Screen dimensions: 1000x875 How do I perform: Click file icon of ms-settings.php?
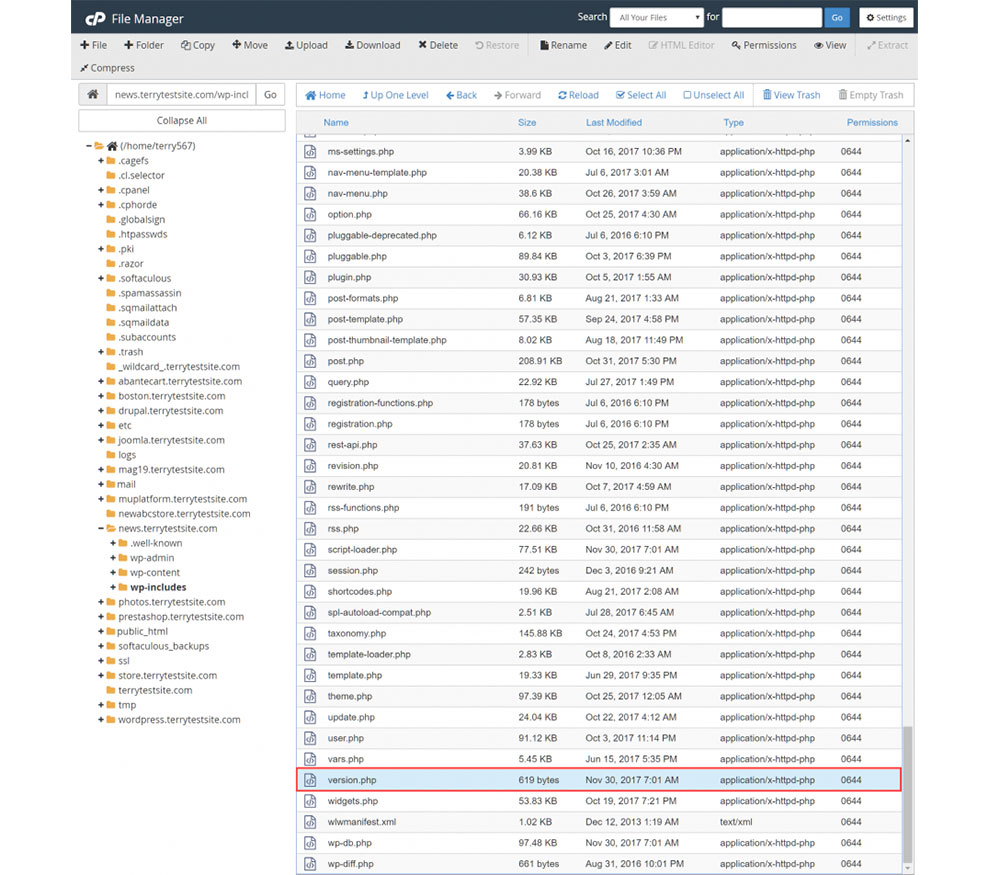click(310, 152)
